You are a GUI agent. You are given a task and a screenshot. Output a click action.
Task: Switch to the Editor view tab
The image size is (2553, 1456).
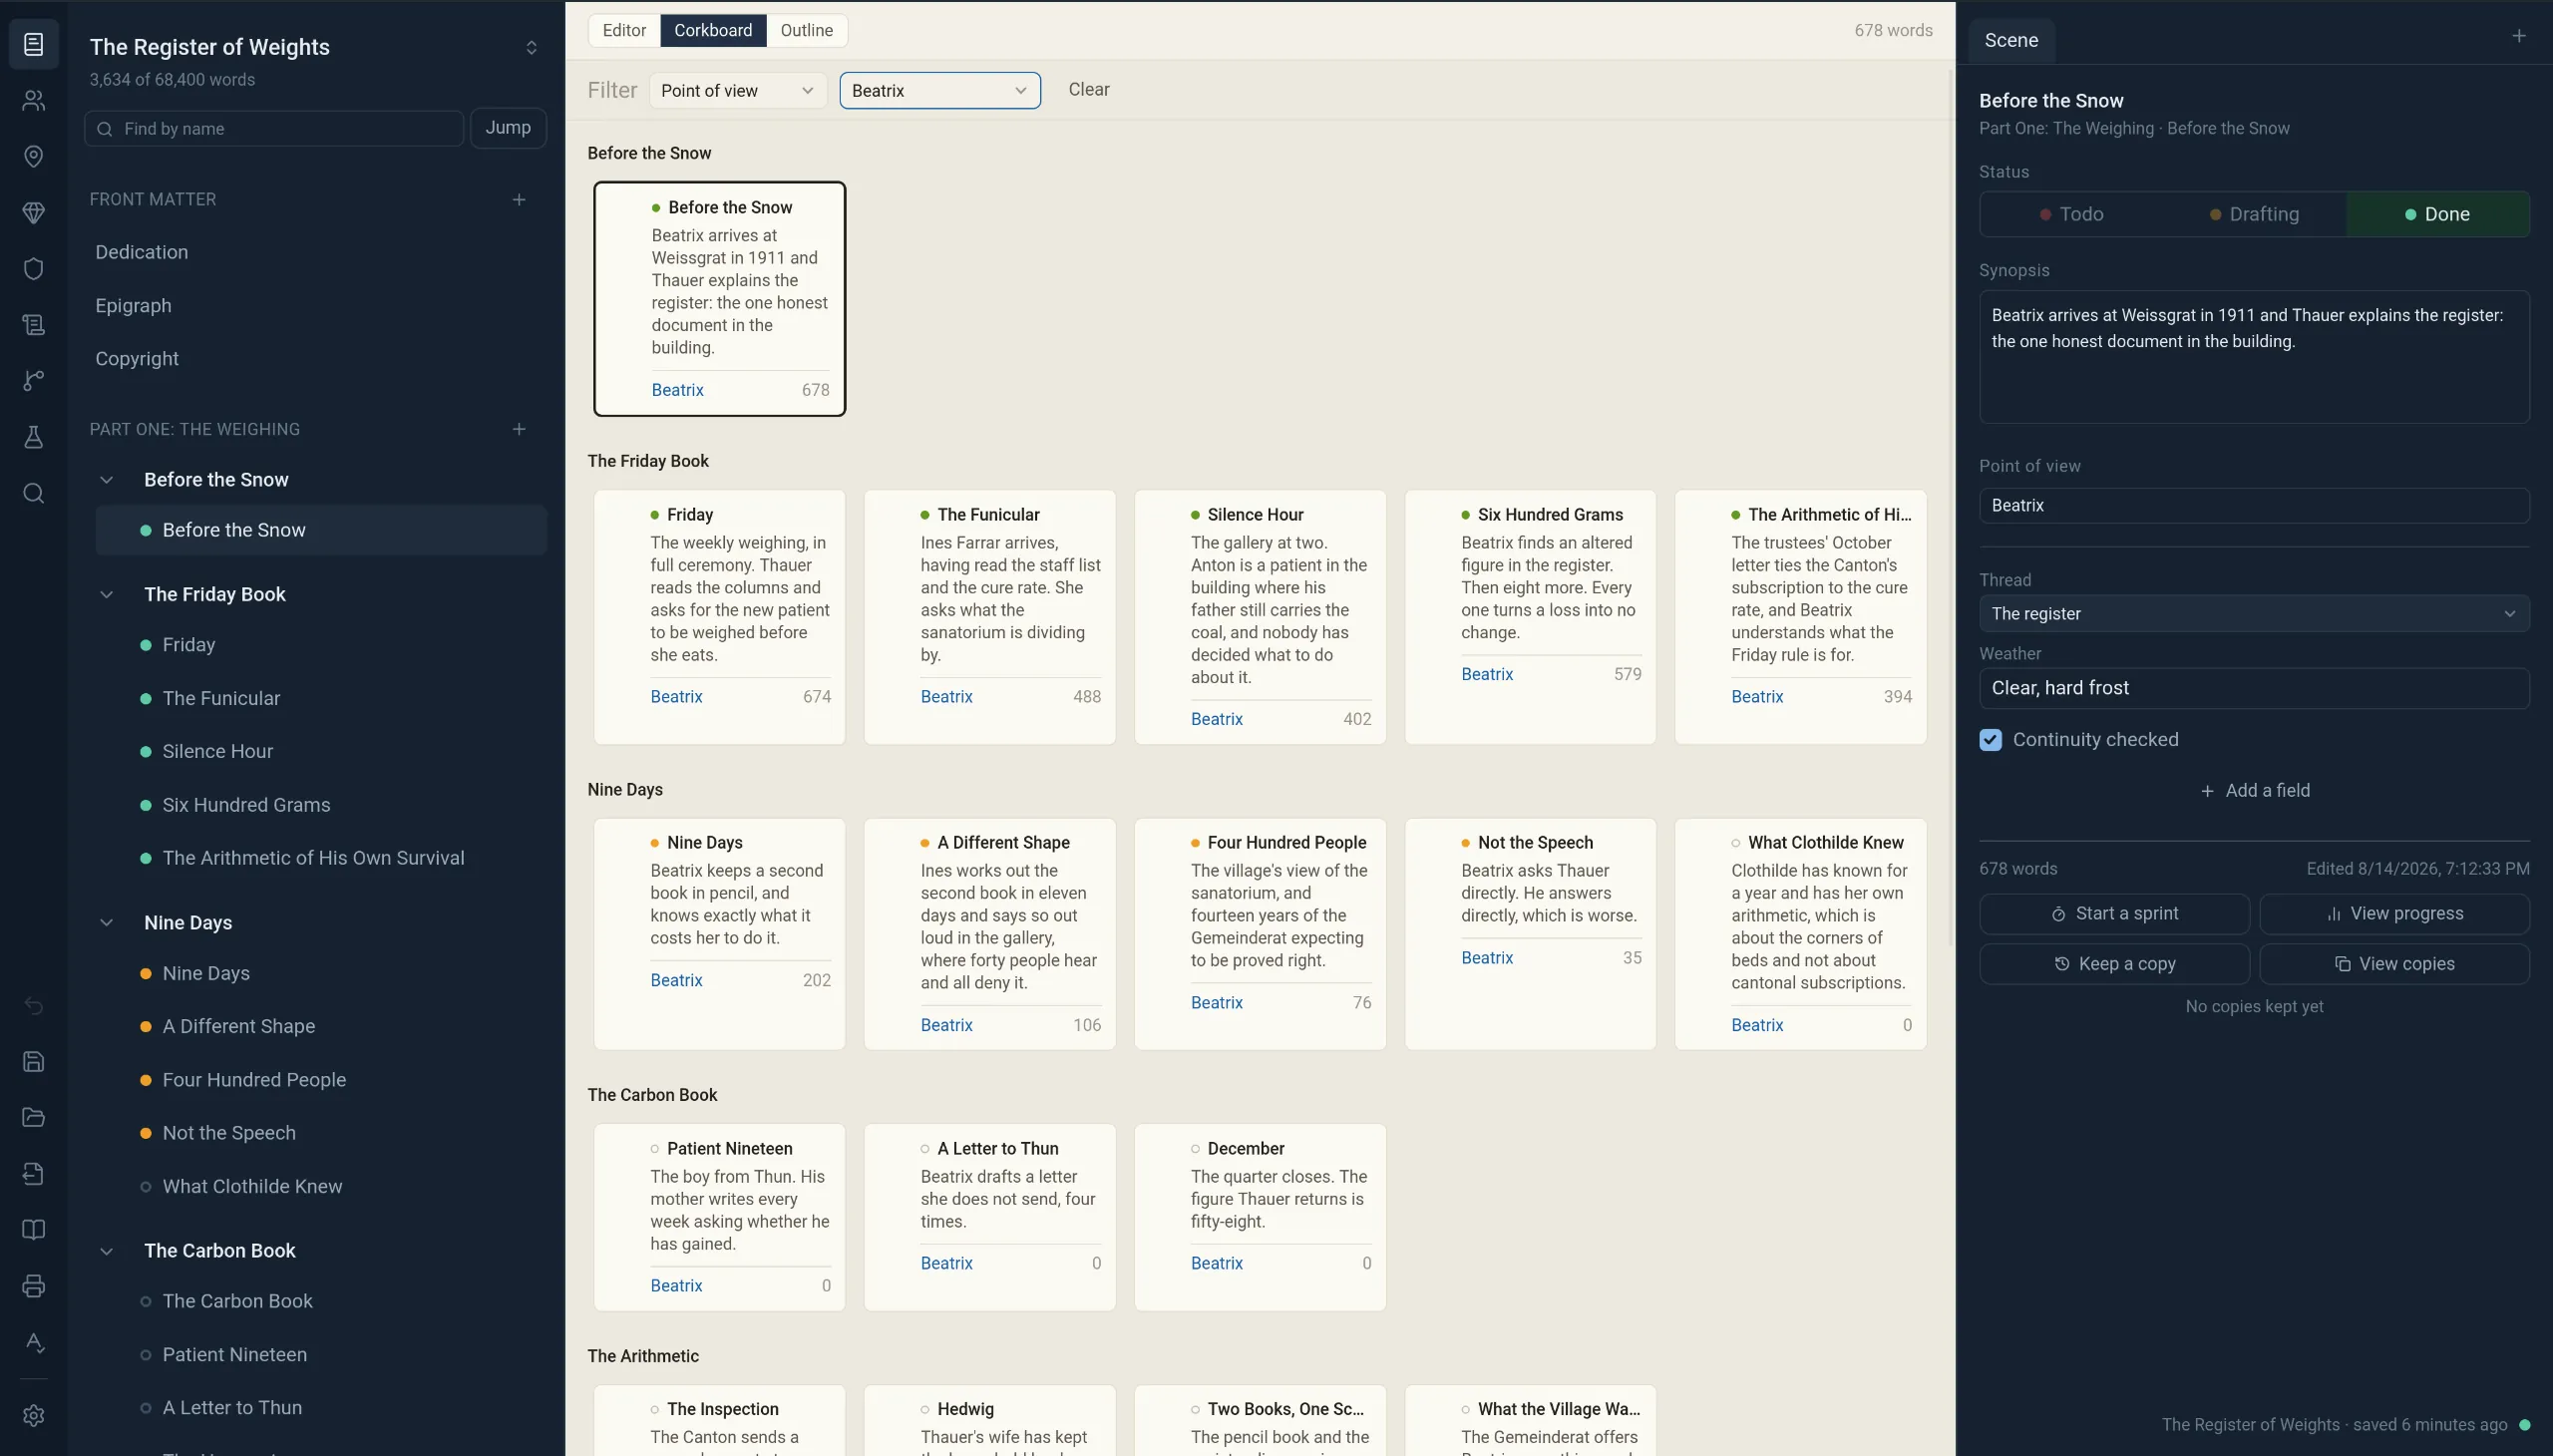pos(624,30)
